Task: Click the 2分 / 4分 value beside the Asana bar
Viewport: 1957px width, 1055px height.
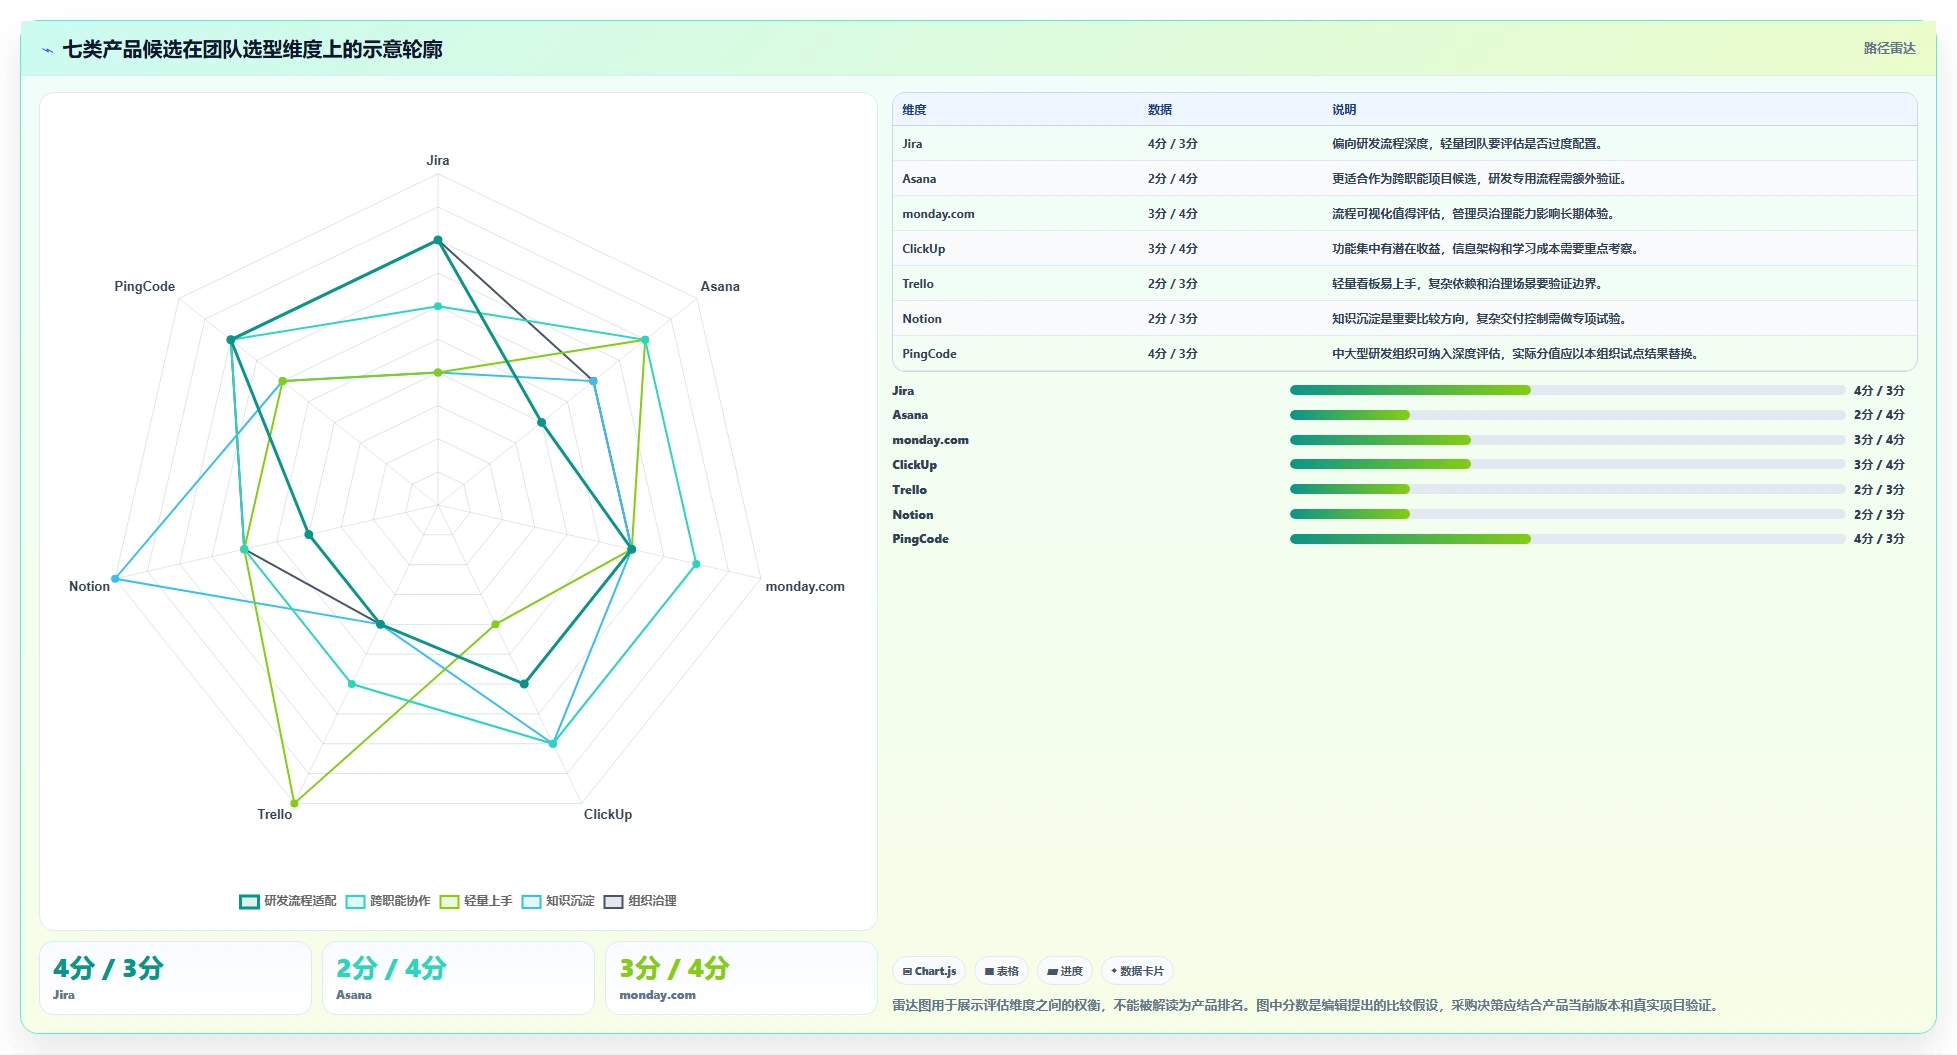Action: click(x=1879, y=415)
